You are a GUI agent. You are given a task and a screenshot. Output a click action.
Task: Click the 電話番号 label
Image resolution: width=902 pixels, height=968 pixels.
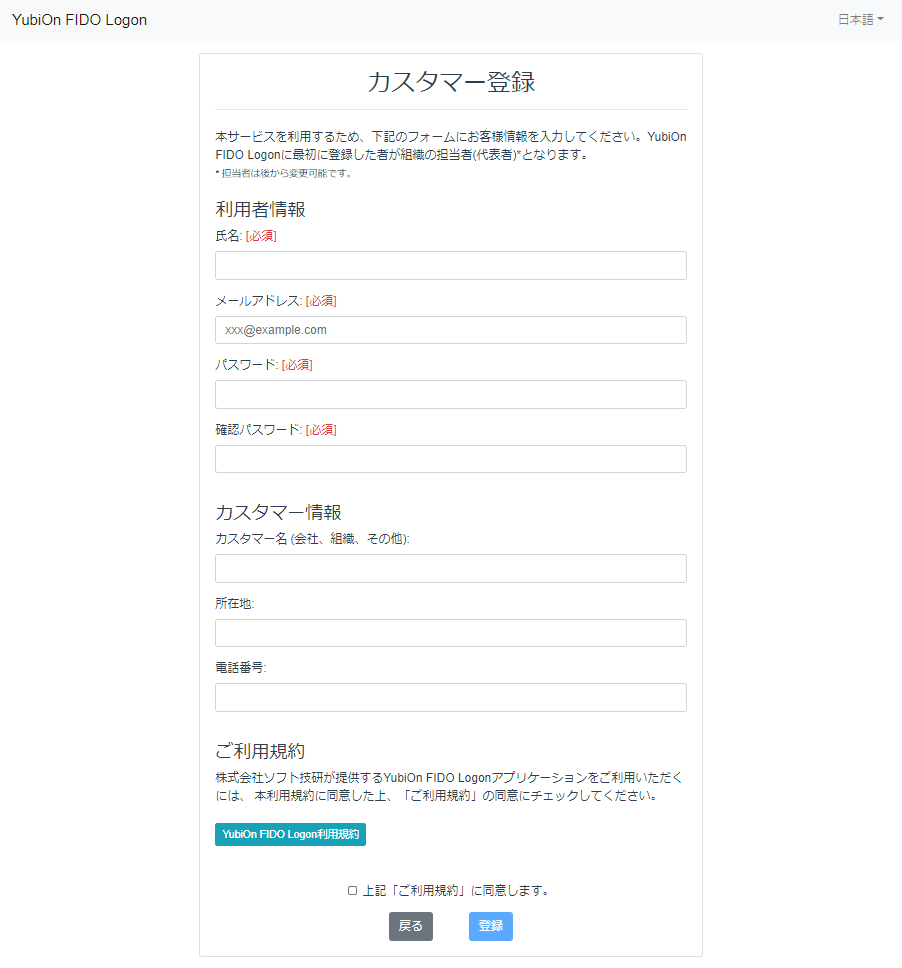(240, 668)
